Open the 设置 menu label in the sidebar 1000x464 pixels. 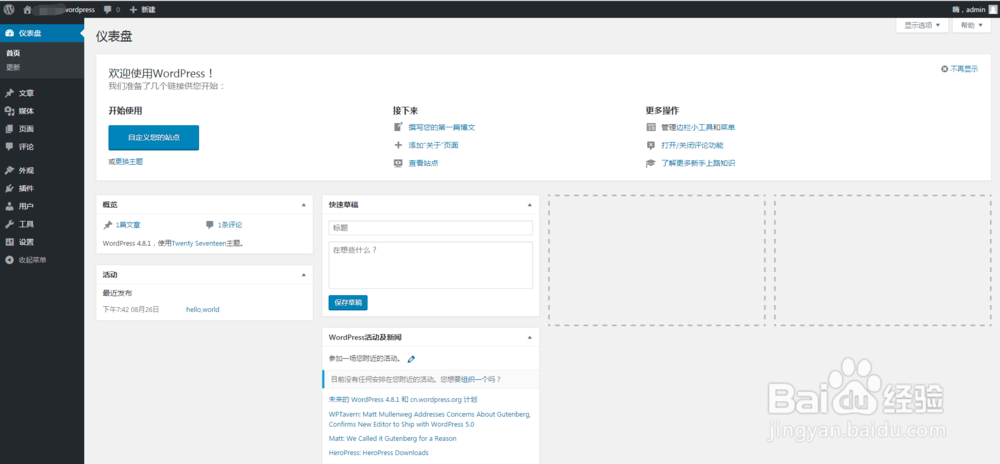tap(26, 242)
